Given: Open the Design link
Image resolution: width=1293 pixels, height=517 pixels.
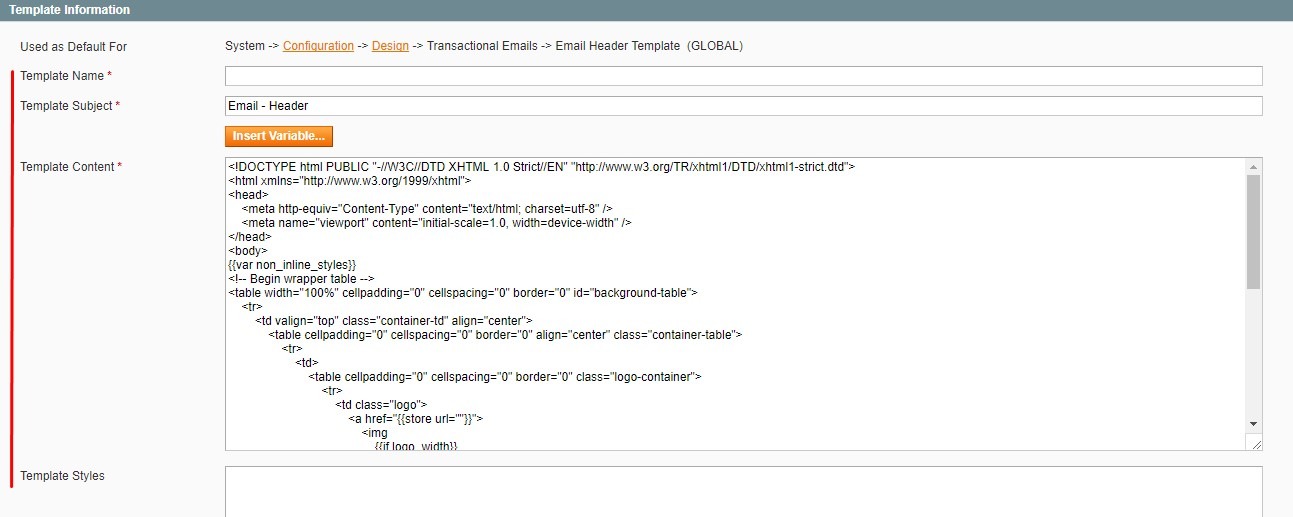Looking at the screenshot, I should point(390,46).
